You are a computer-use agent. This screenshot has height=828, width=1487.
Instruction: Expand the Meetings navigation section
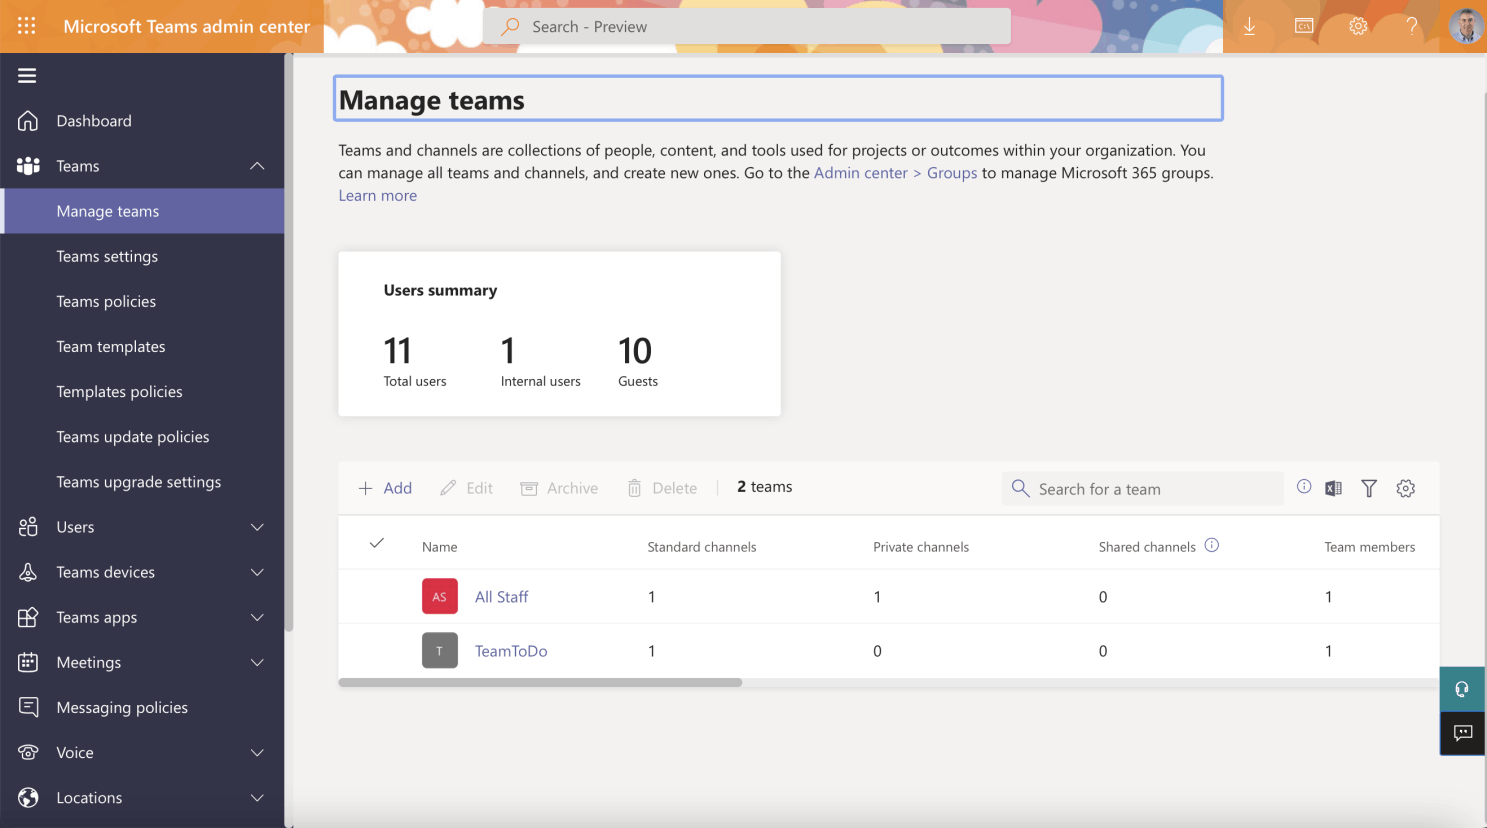coord(257,662)
